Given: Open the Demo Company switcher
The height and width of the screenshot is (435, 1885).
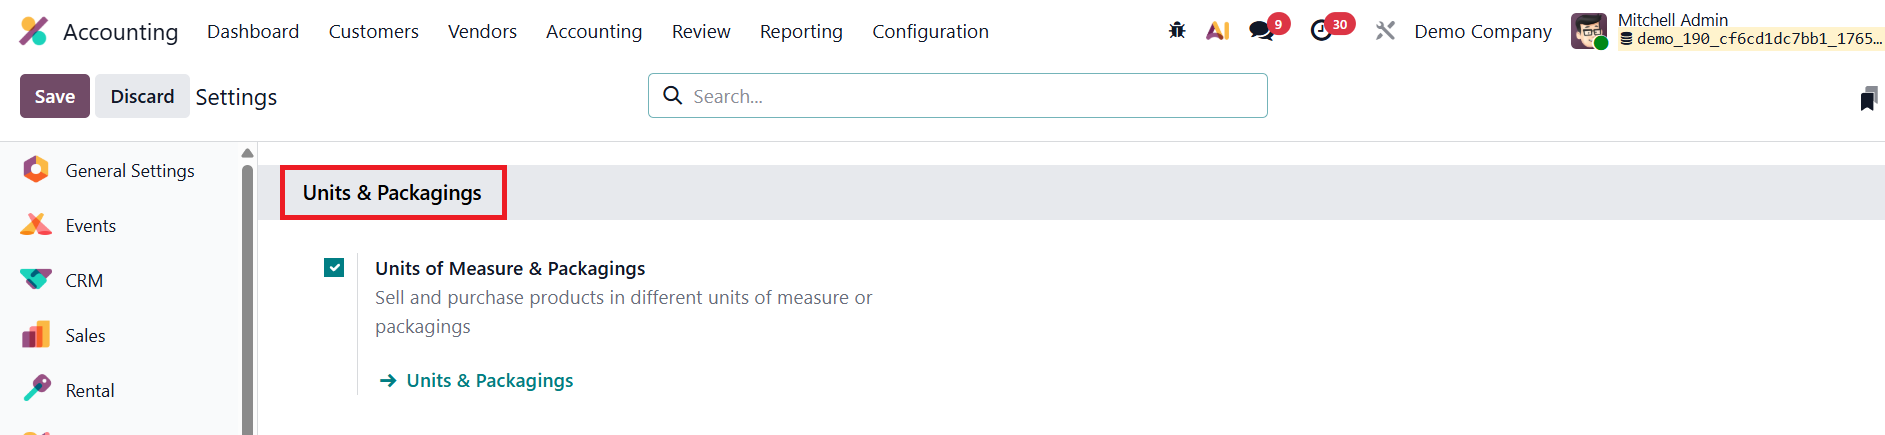Looking at the screenshot, I should (x=1482, y=32).
